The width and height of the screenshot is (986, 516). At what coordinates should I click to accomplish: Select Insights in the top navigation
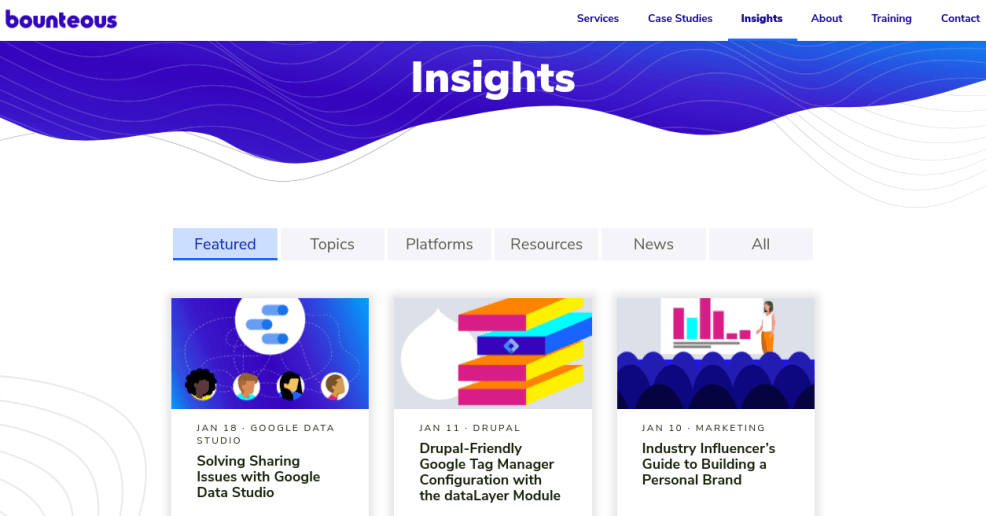tap(761, 19)
